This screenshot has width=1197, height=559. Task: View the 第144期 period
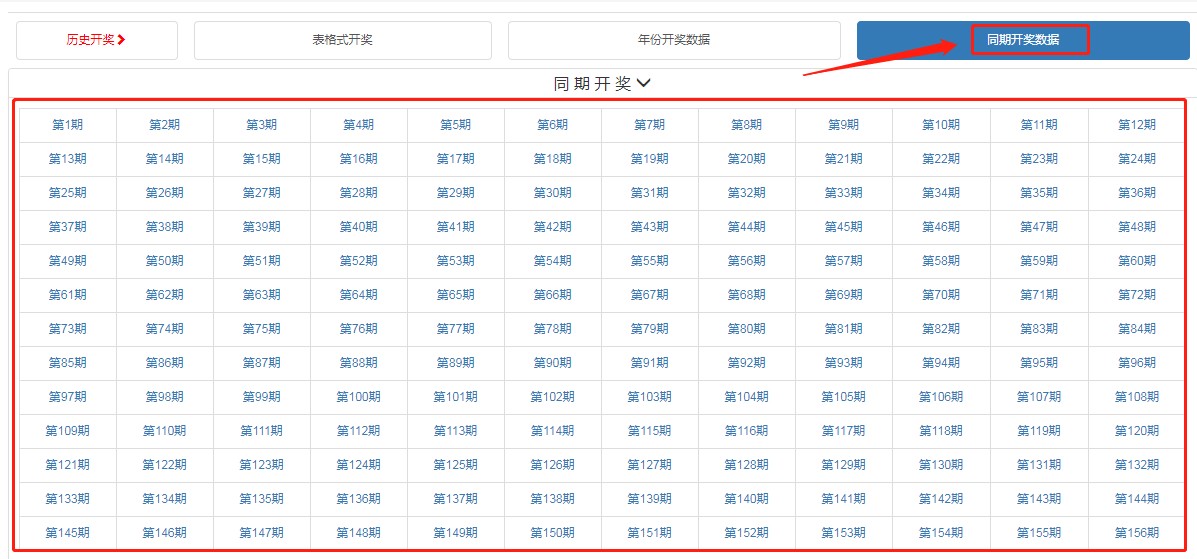click(1137, 499)
